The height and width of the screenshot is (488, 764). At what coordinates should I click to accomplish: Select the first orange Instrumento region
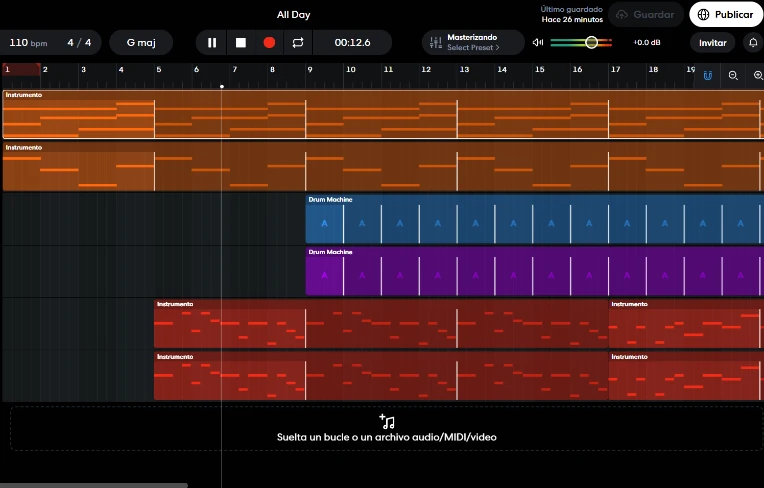pyautogui.click(x=383, y=114)
